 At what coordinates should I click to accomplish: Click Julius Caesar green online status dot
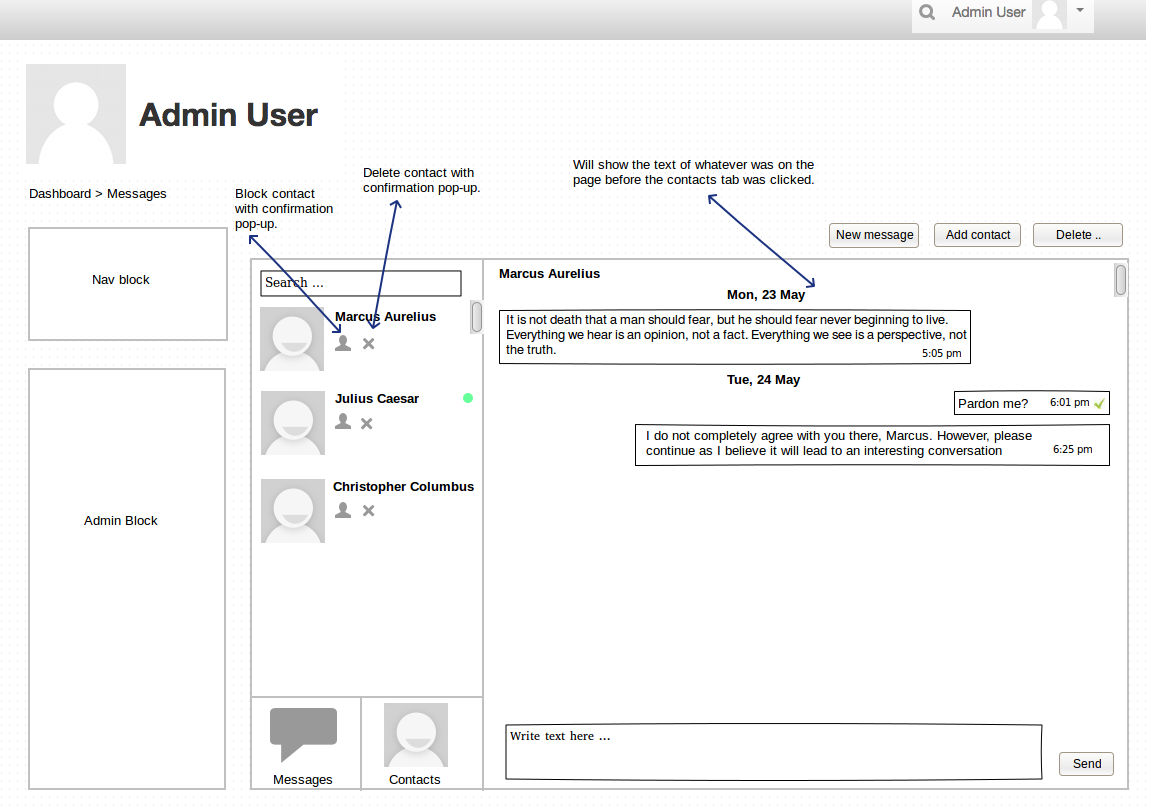coord(468,398)
